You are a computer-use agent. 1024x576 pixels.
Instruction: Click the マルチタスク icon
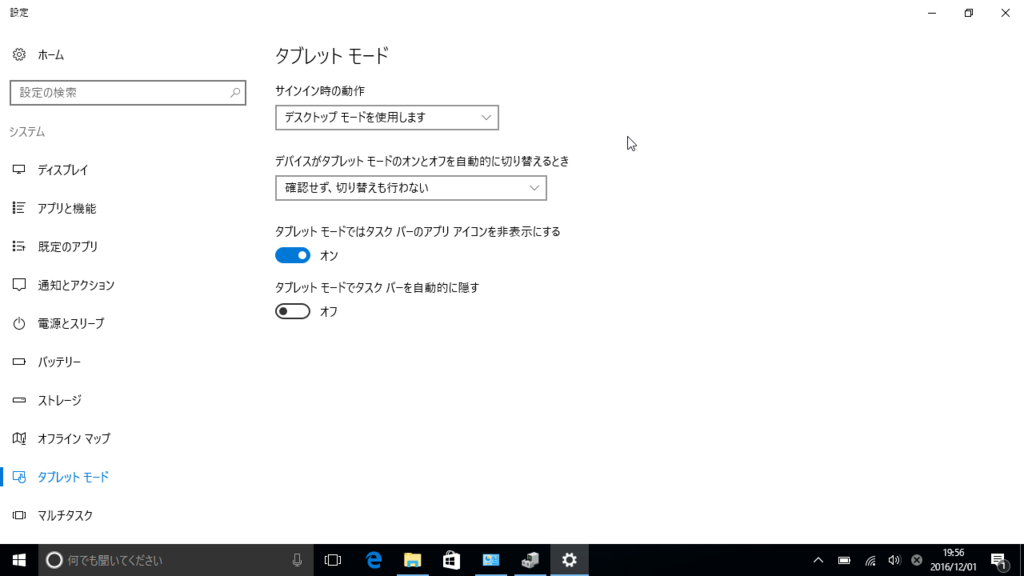(19, 515)
